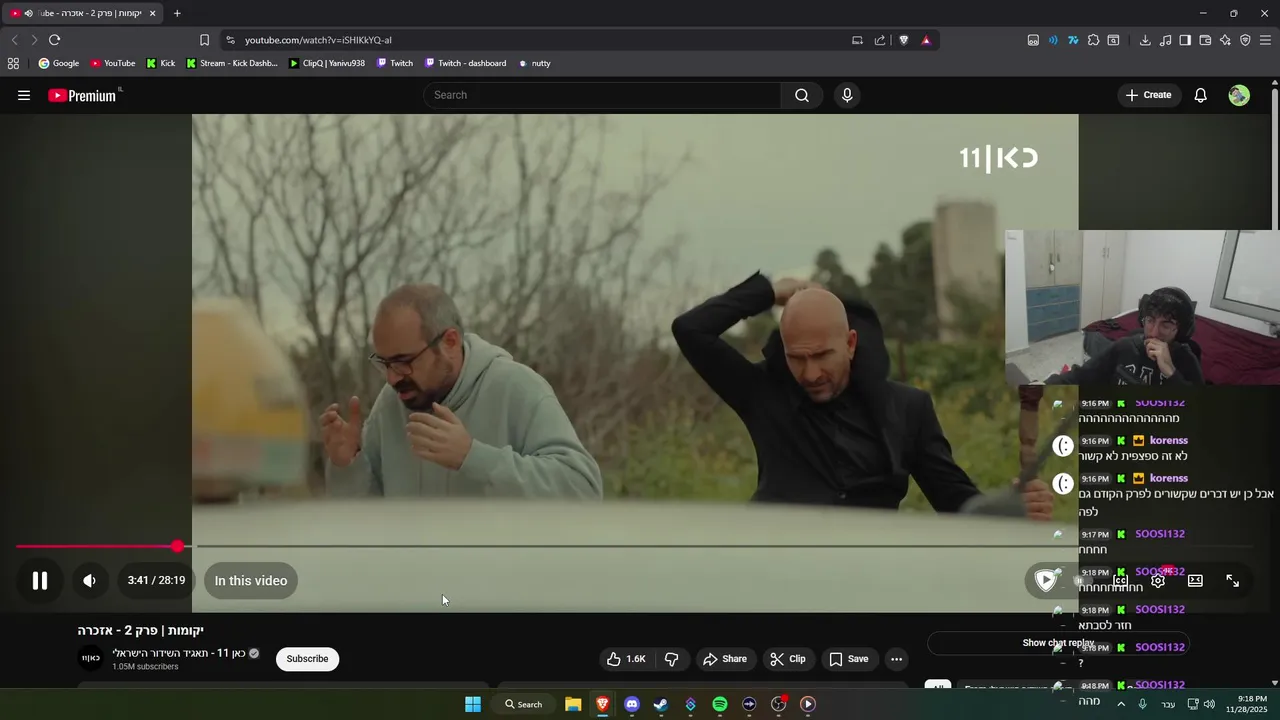The image size is (1280, 720).
Task: Toggle autoplay switch in player
Action: point(1083,580)
